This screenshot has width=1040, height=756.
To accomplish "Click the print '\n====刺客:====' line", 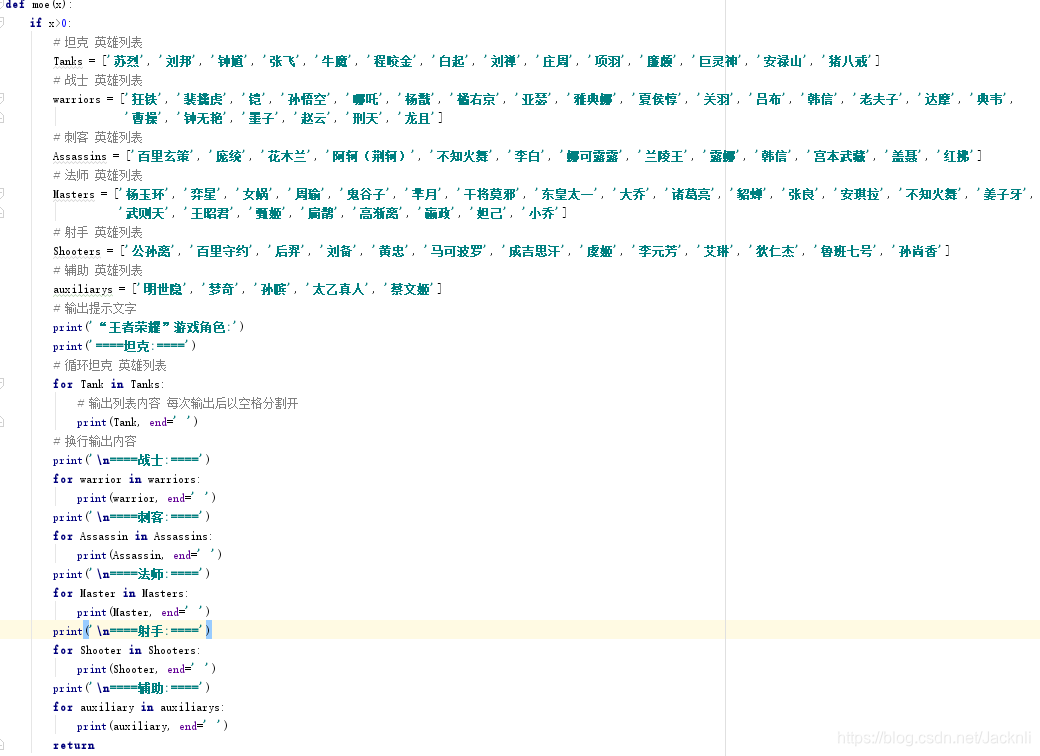I will tap(131, 517).
